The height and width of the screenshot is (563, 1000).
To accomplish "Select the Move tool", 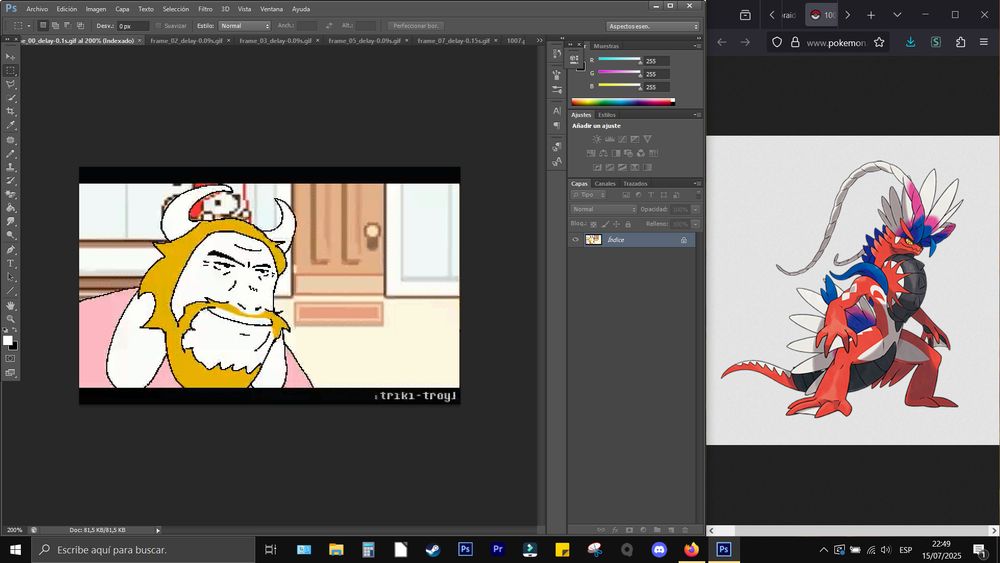I will coord(10,57).
